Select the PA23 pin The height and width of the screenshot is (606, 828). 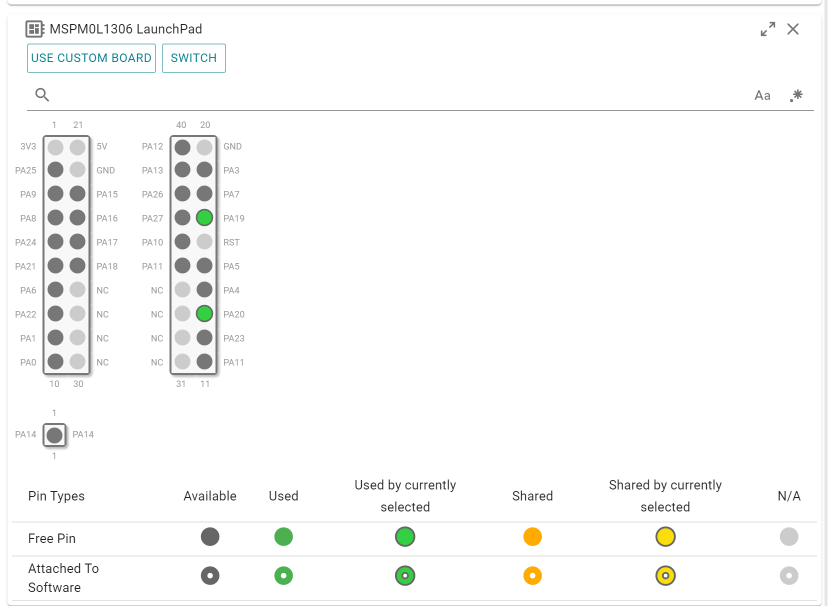pyautogui.click(x=204, y=338)
